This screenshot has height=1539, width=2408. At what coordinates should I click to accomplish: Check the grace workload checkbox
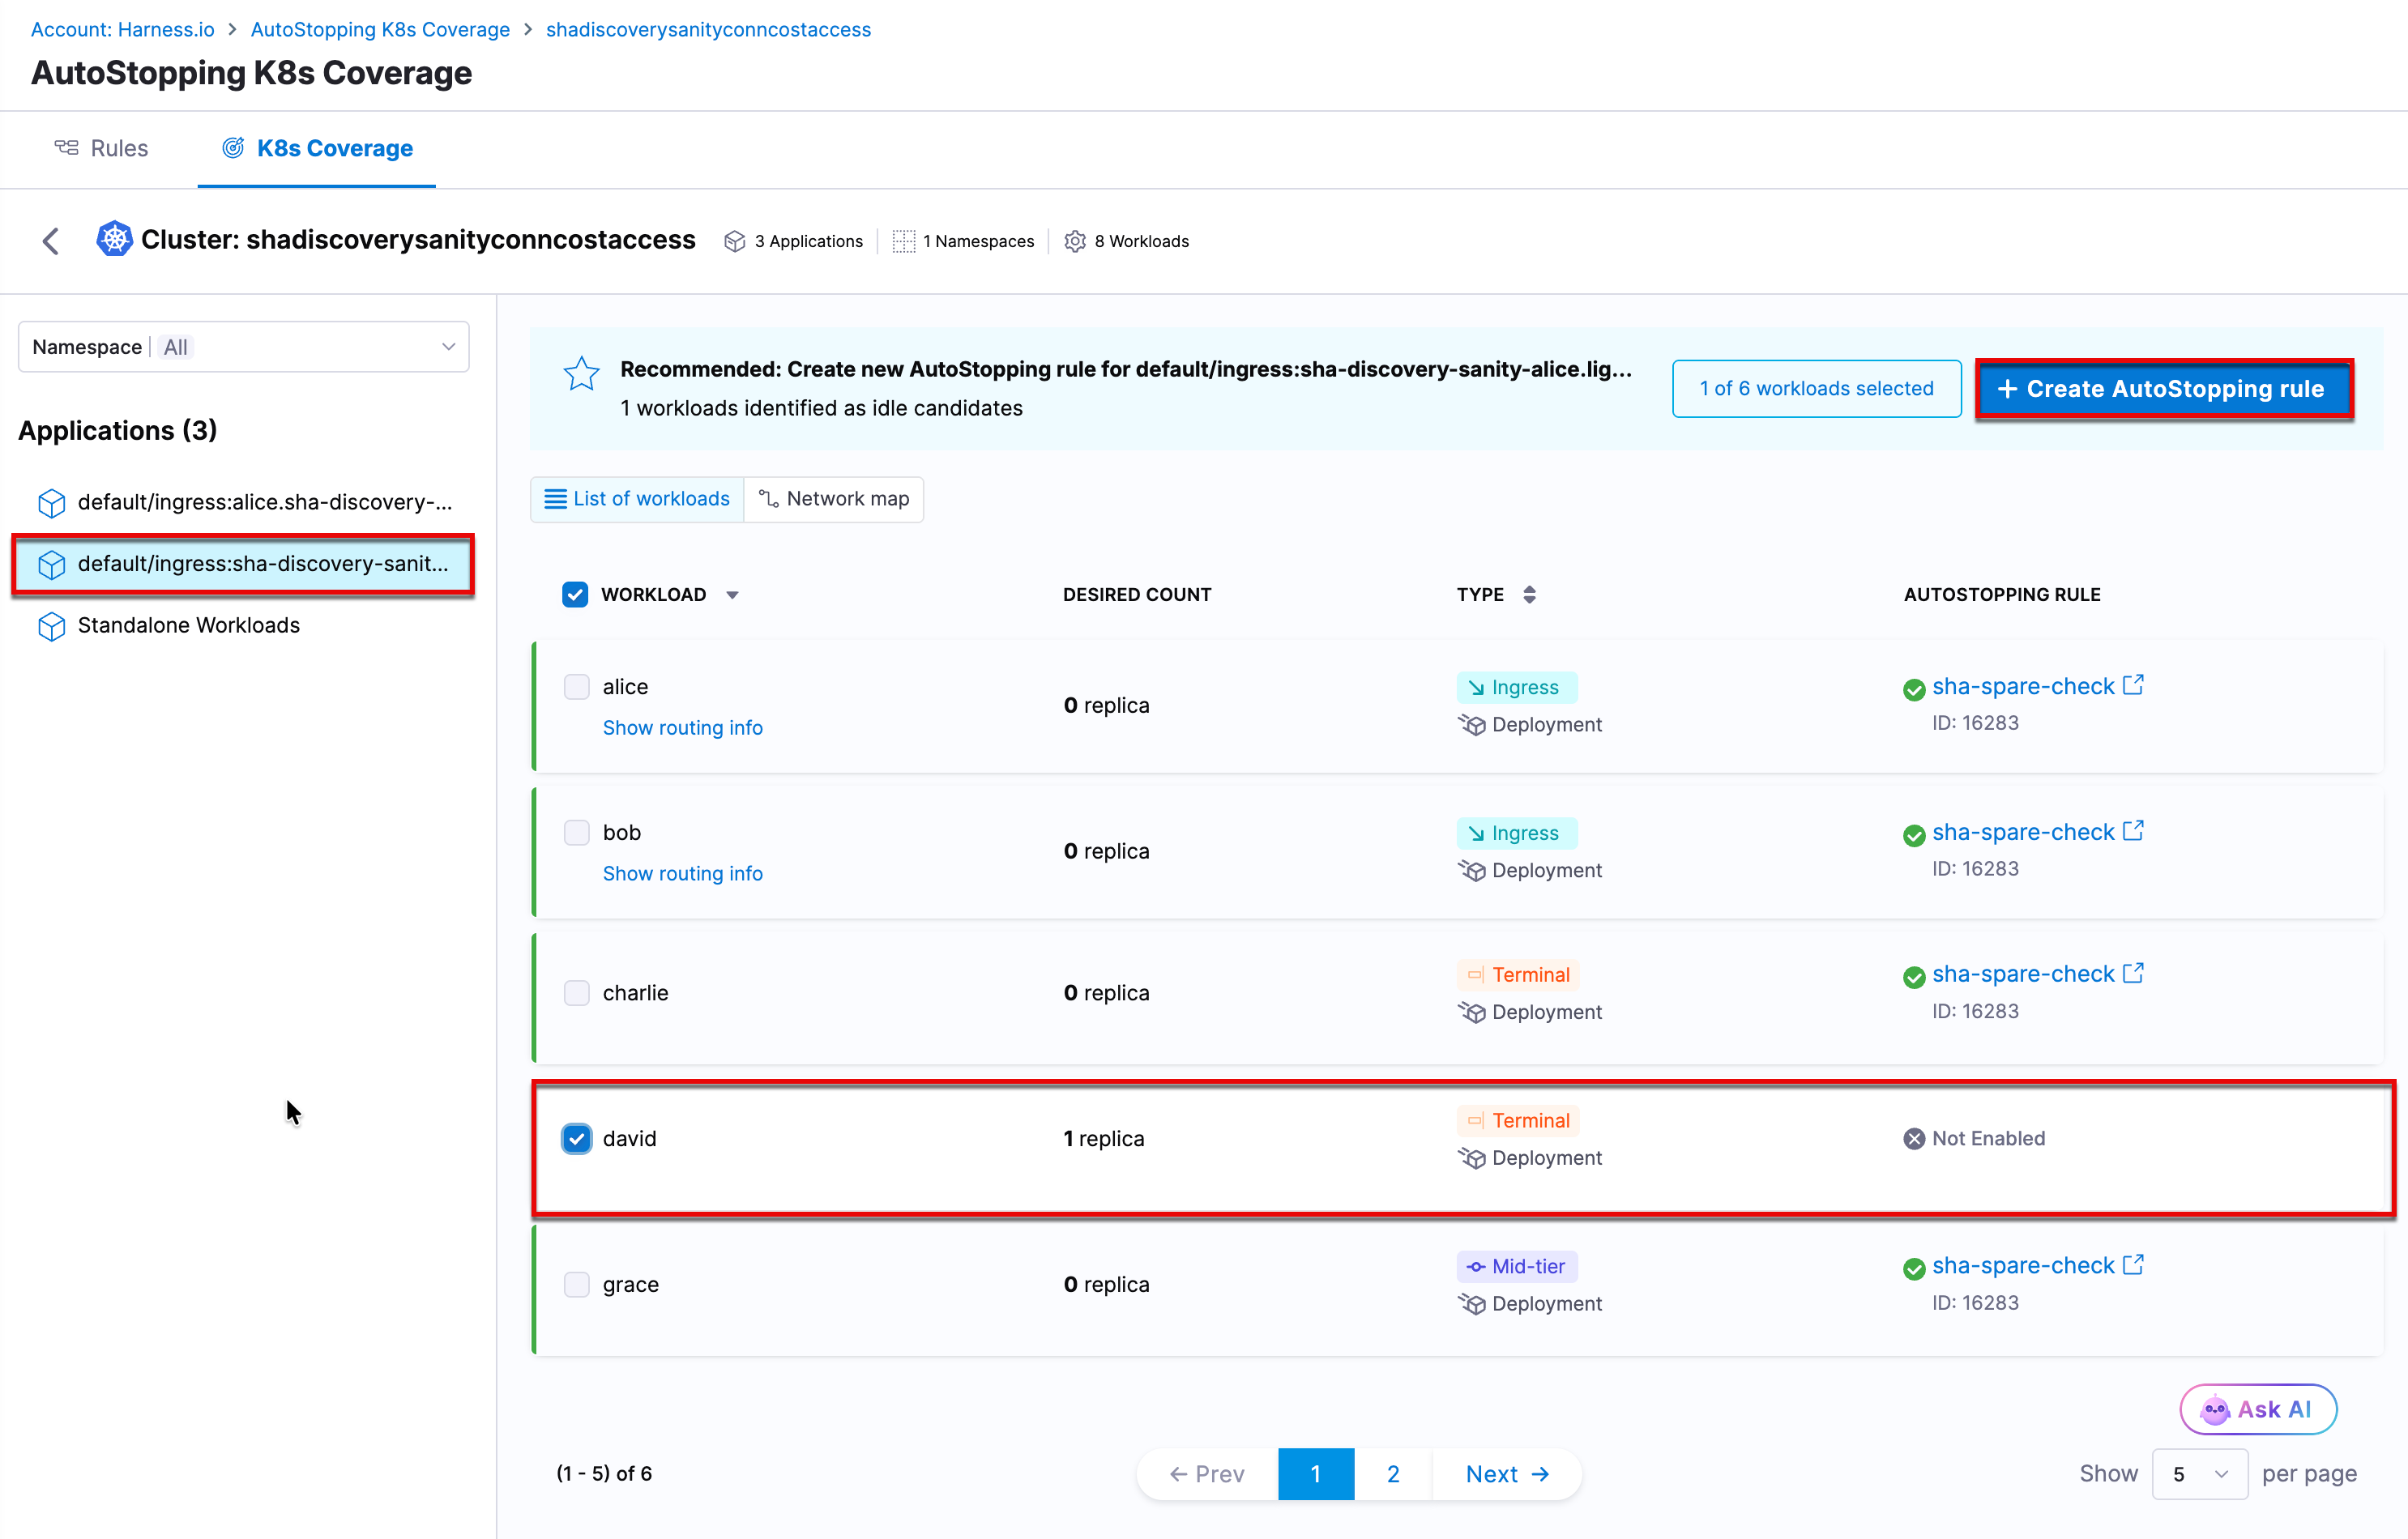tap(577, 1285)
